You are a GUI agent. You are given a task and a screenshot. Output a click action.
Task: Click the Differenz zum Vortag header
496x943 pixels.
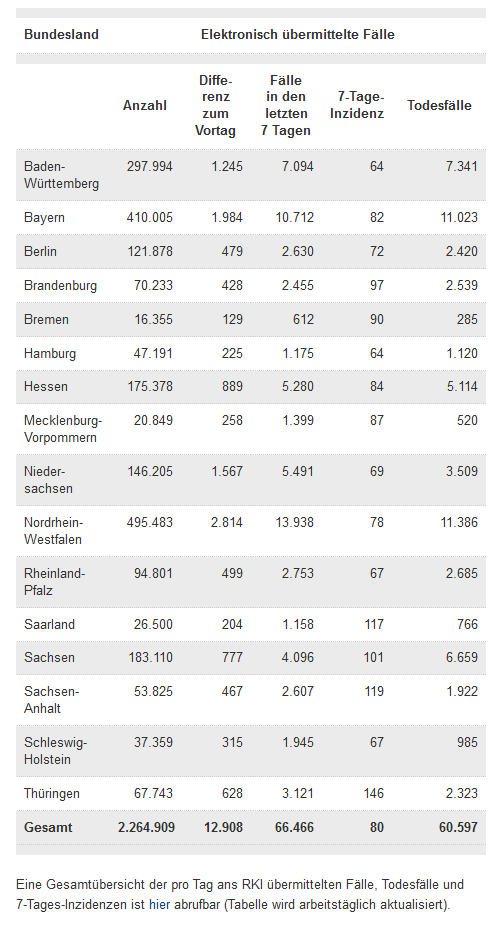coord(215,105)
